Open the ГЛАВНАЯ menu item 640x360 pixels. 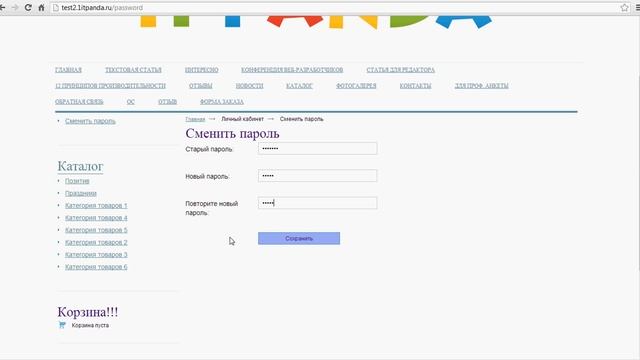(68, 70)
